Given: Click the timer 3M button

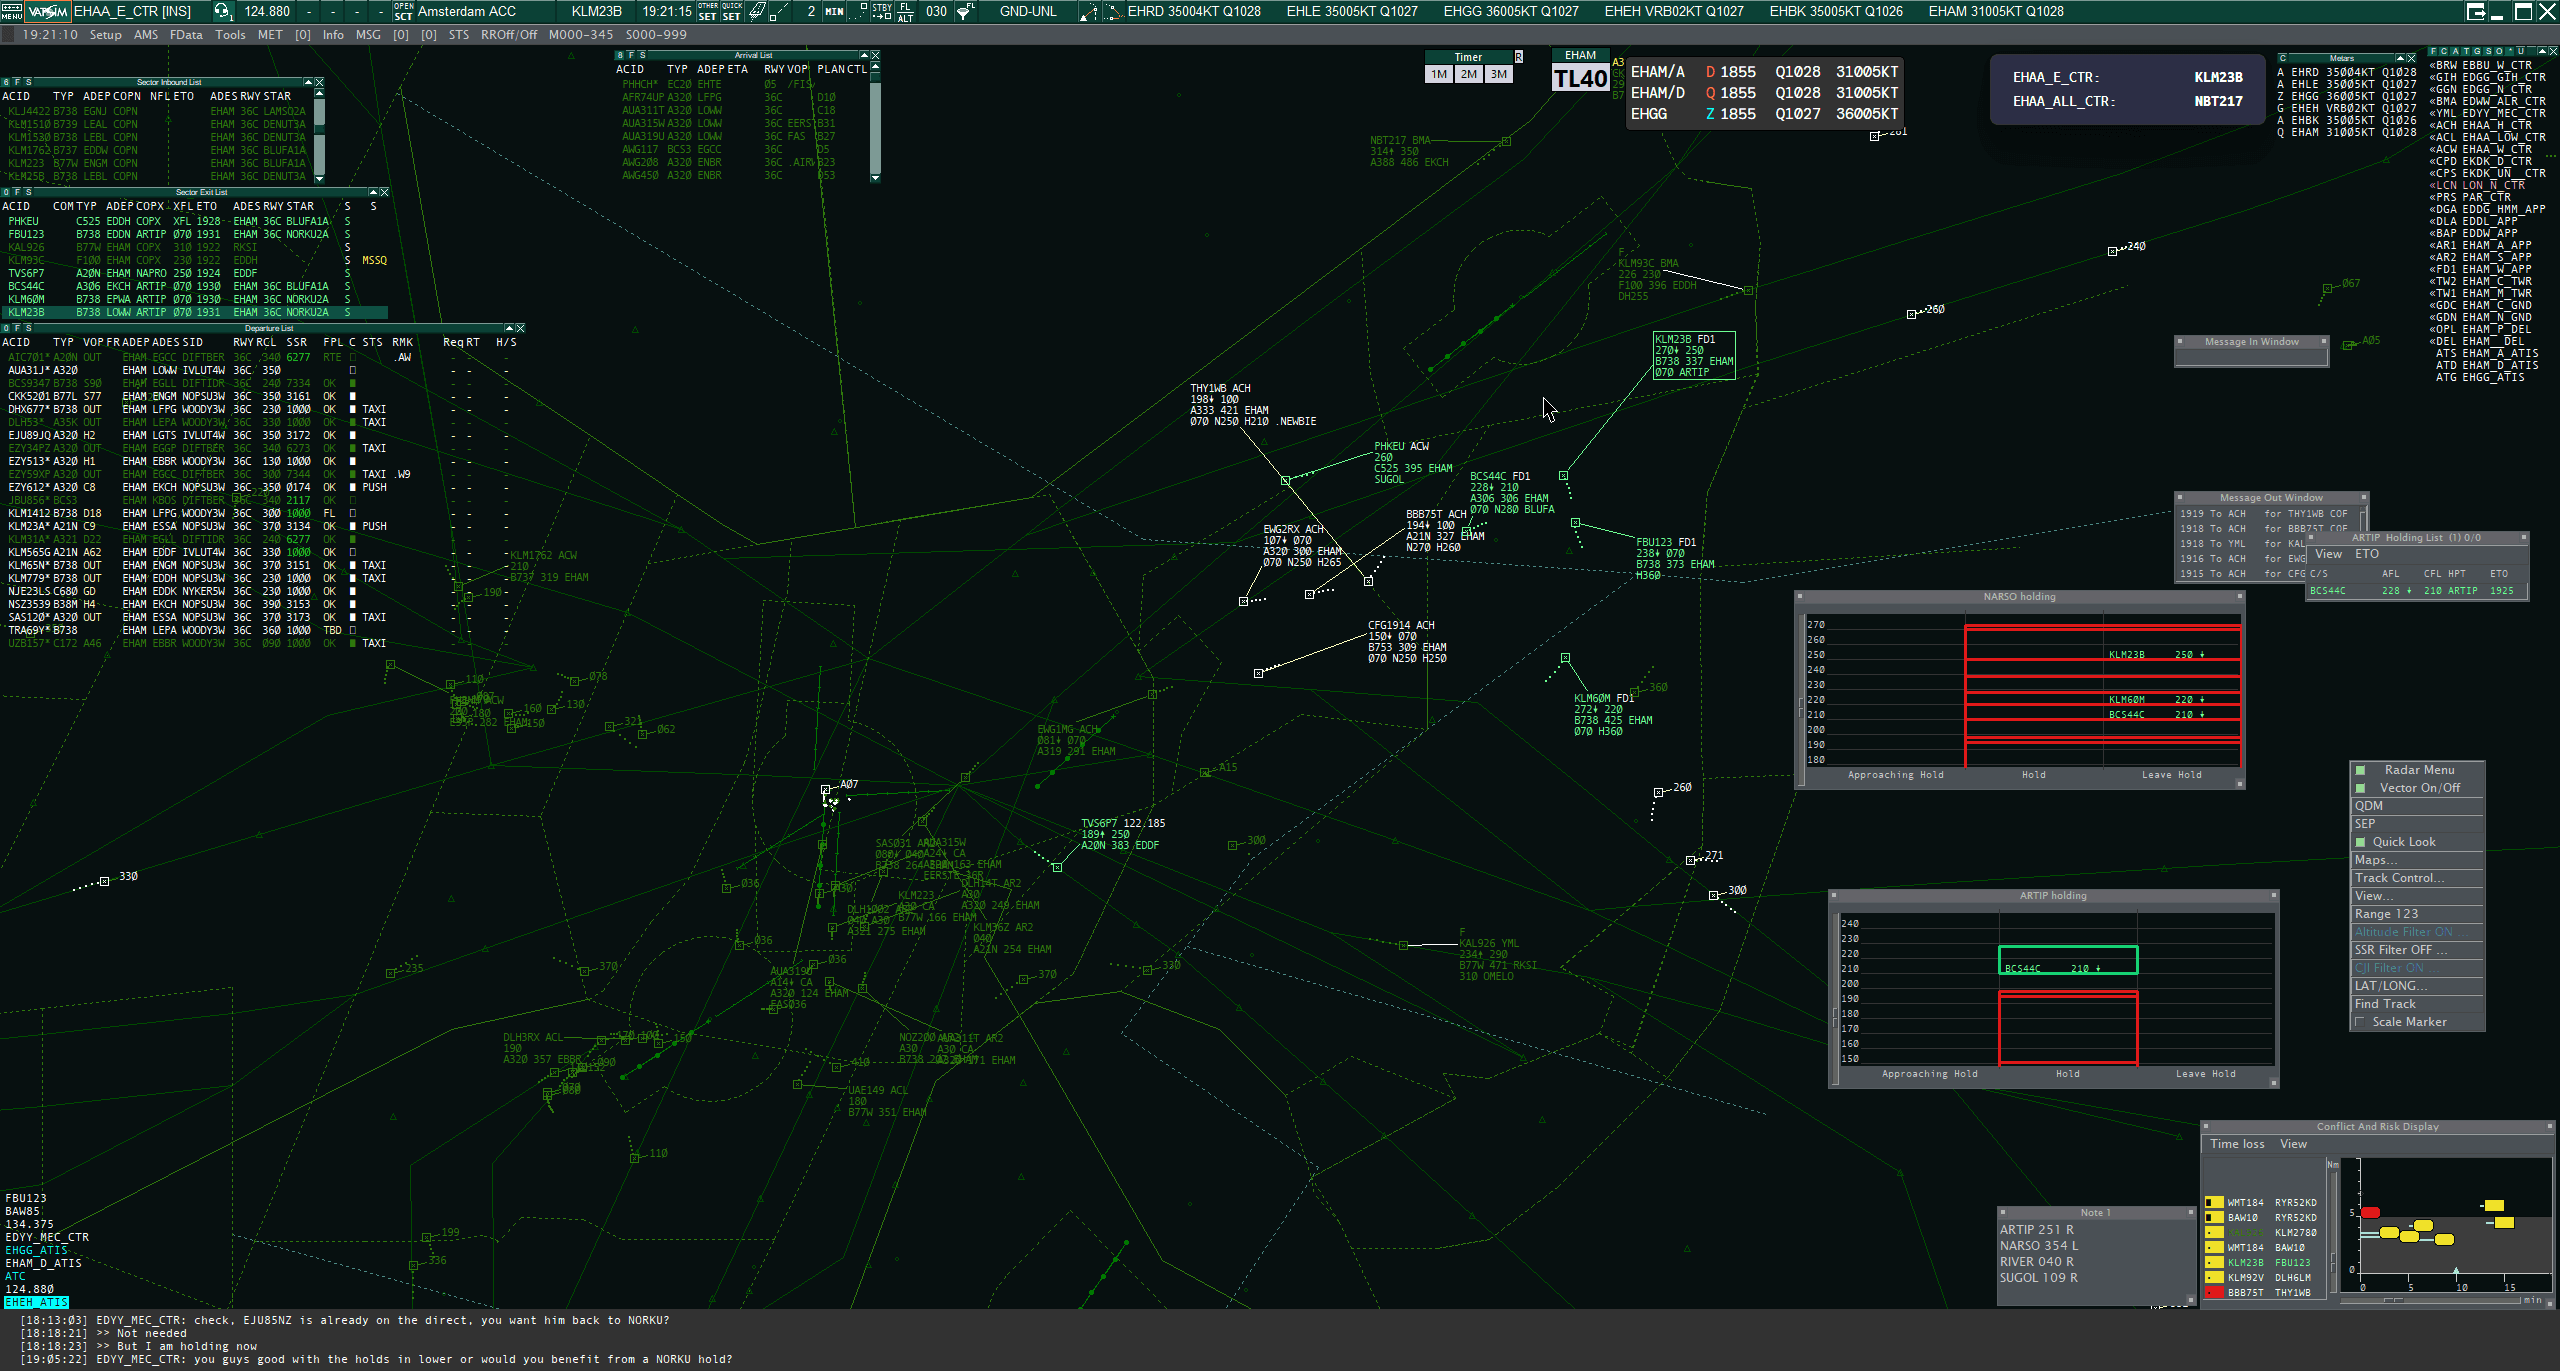Looking at the screenshot, I should (x=1498, y=74).
